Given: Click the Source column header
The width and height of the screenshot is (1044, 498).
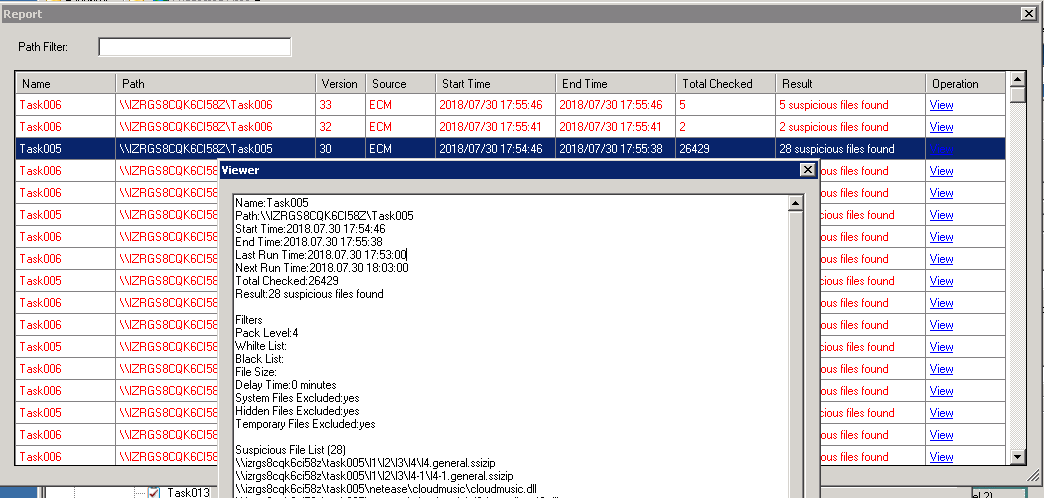Looking at the screenshot, I should (399, 84).
